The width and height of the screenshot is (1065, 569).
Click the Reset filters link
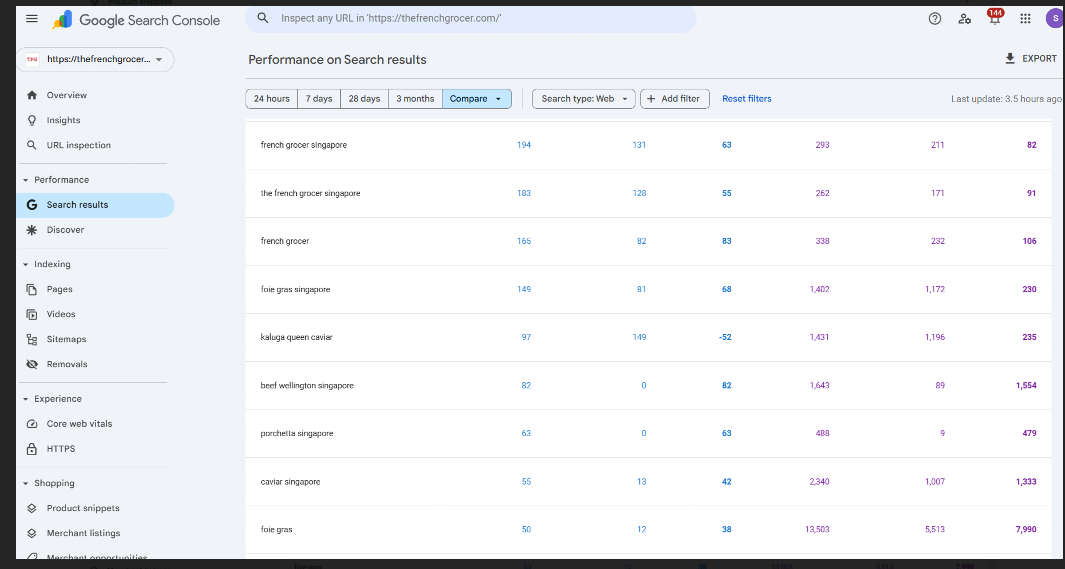coord(747,99)
